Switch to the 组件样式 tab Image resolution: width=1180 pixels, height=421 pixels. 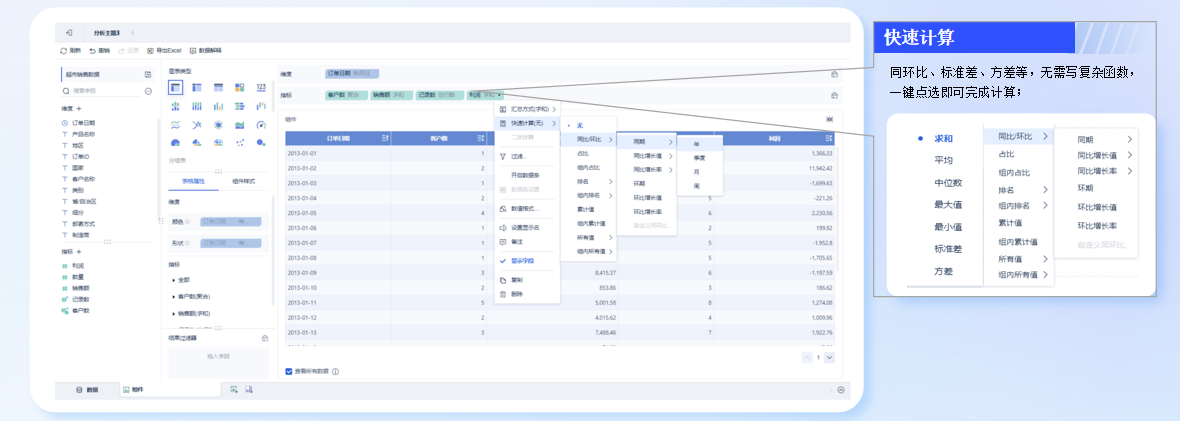tap(244, 182)
